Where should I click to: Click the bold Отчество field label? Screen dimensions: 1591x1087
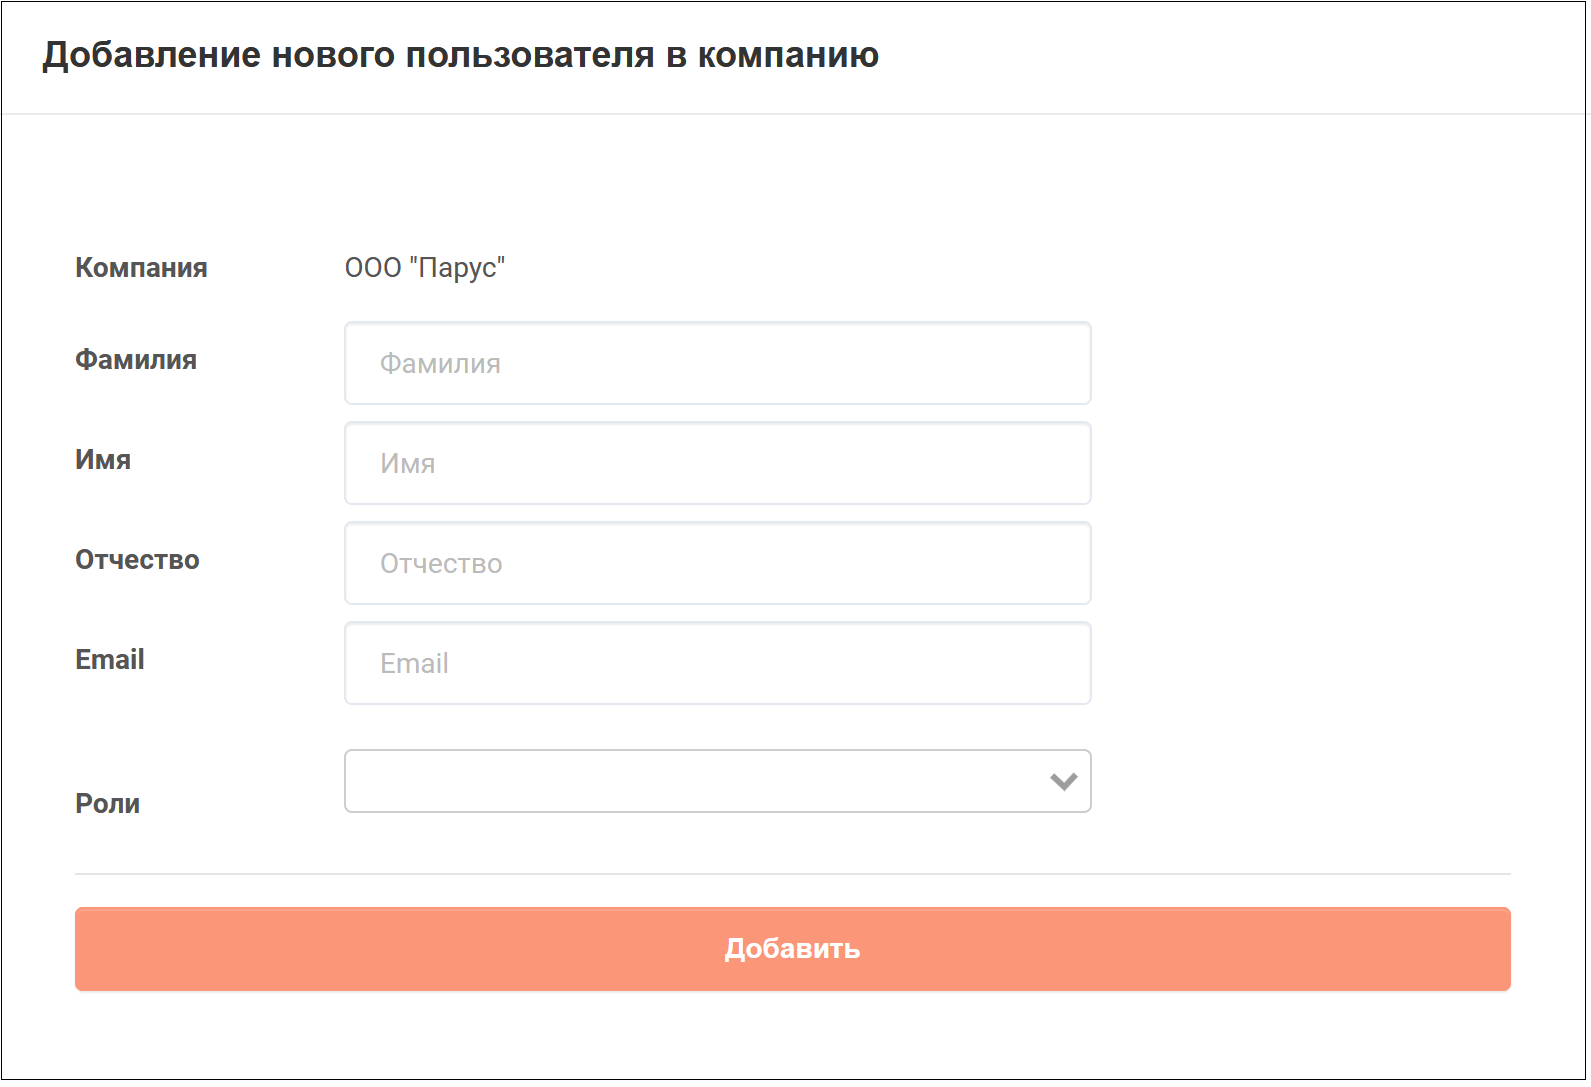click(137, 560)
